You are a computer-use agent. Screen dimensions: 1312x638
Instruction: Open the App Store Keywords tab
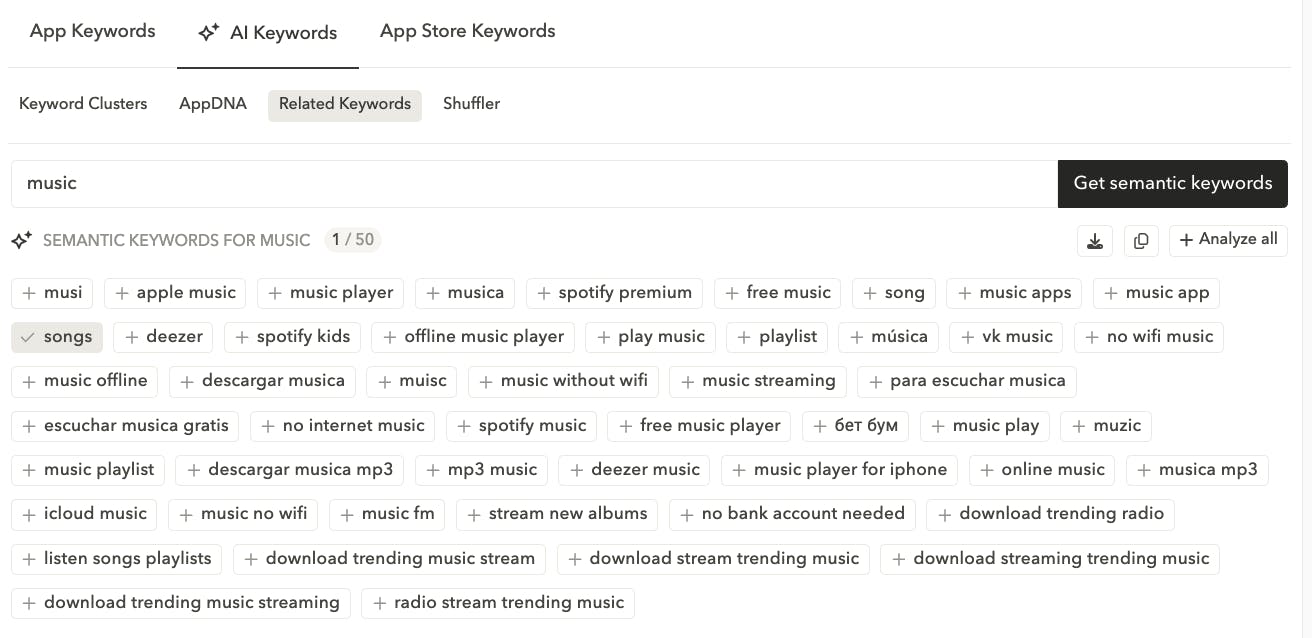click(467, 31)
